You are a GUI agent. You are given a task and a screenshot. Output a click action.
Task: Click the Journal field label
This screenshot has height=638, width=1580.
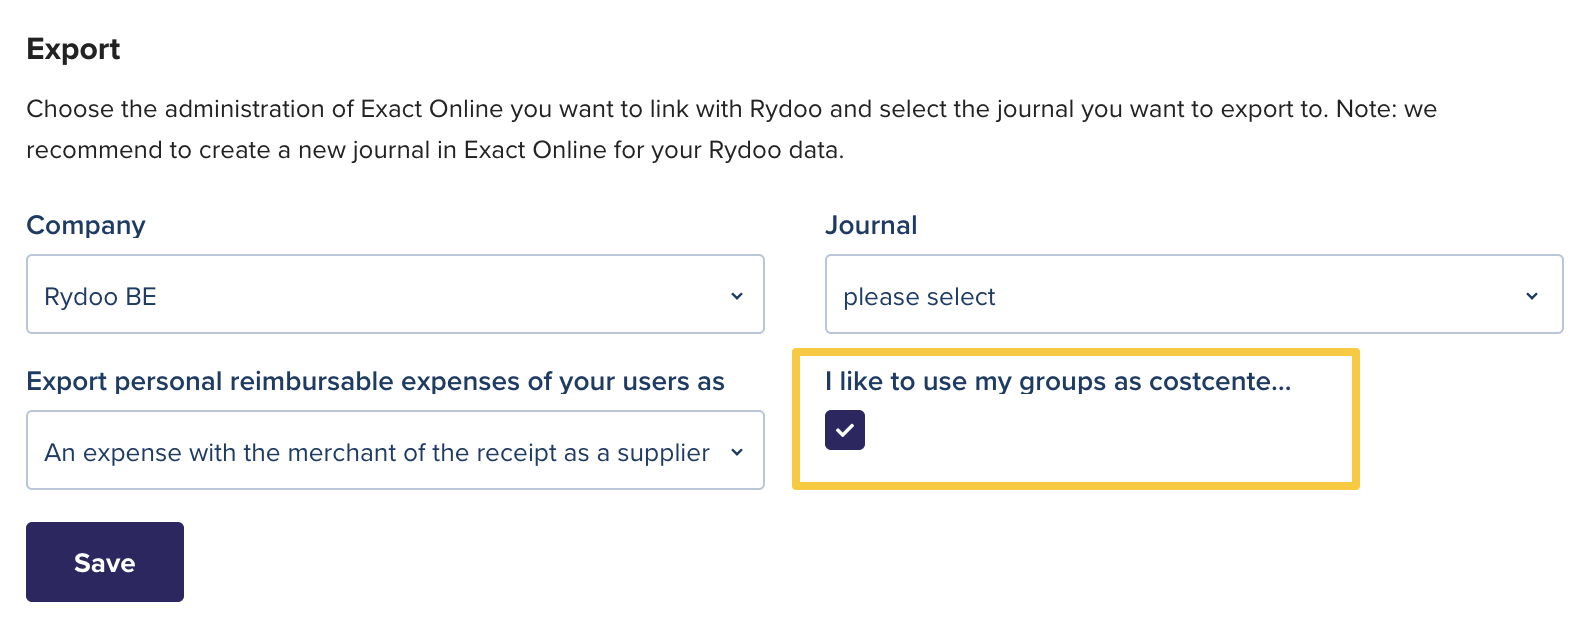(871, 225)
